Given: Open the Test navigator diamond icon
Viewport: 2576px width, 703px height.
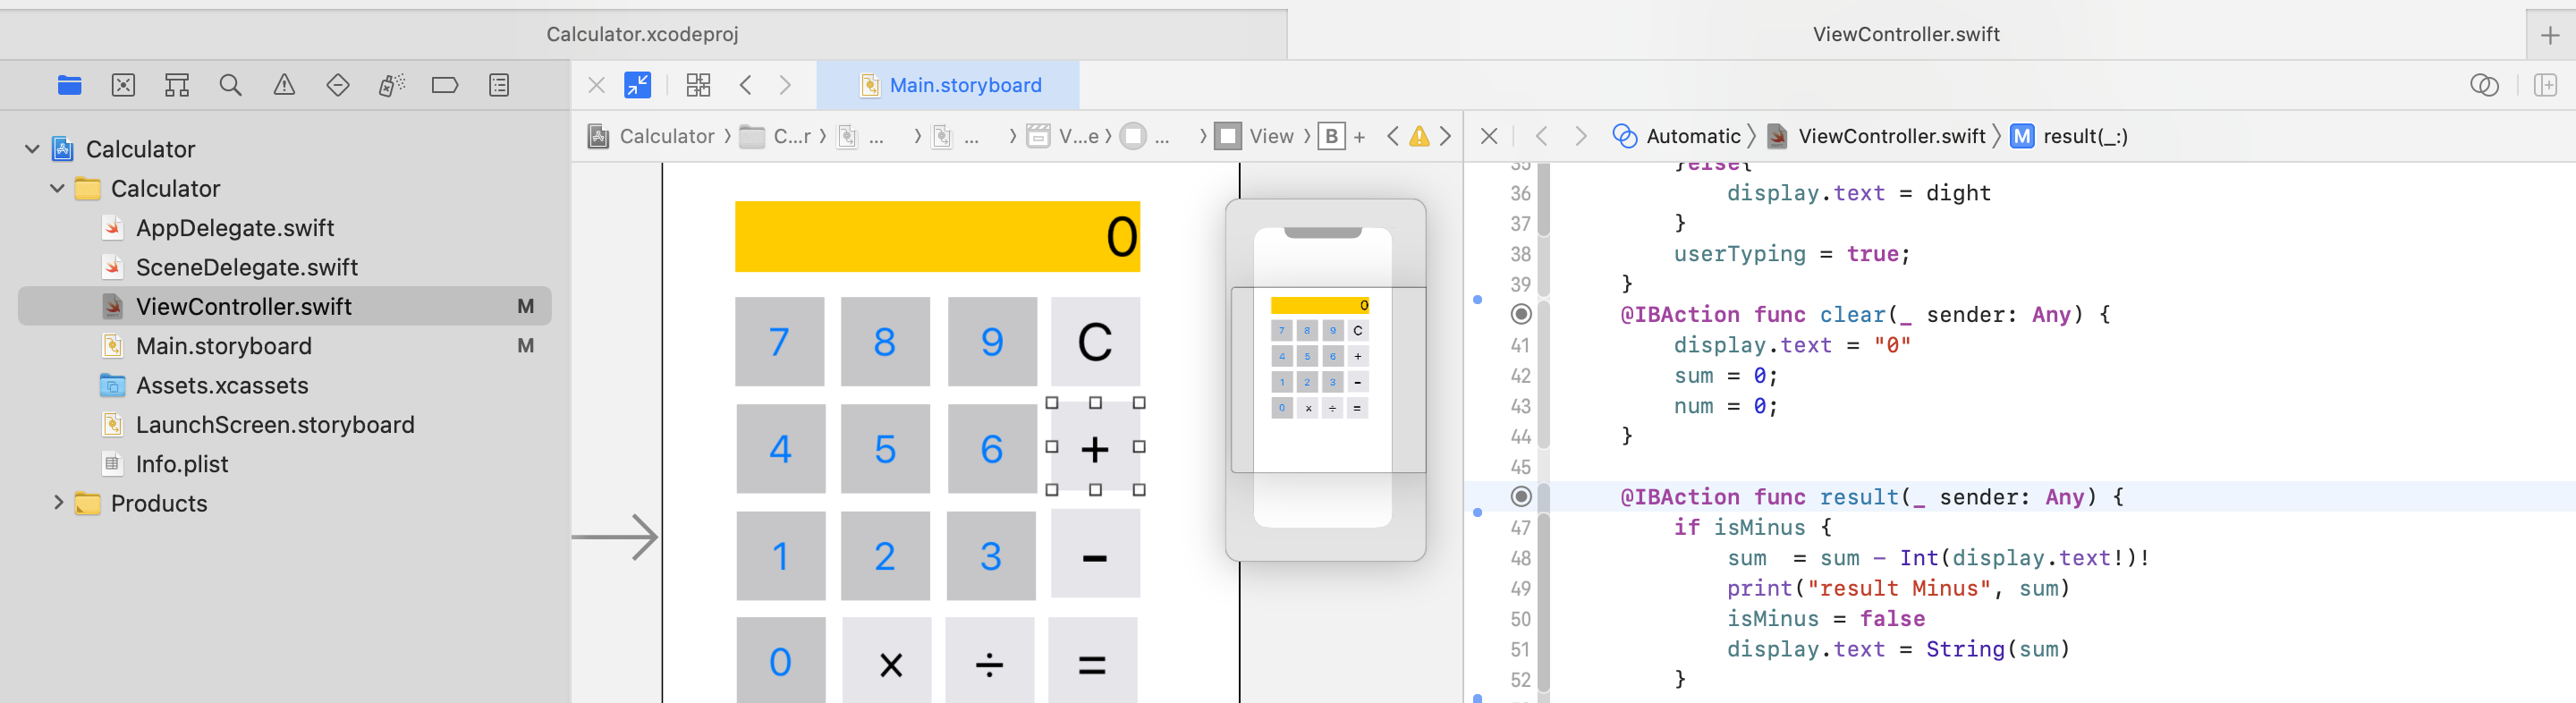Looking at the screenshot, I should (338, 85).
